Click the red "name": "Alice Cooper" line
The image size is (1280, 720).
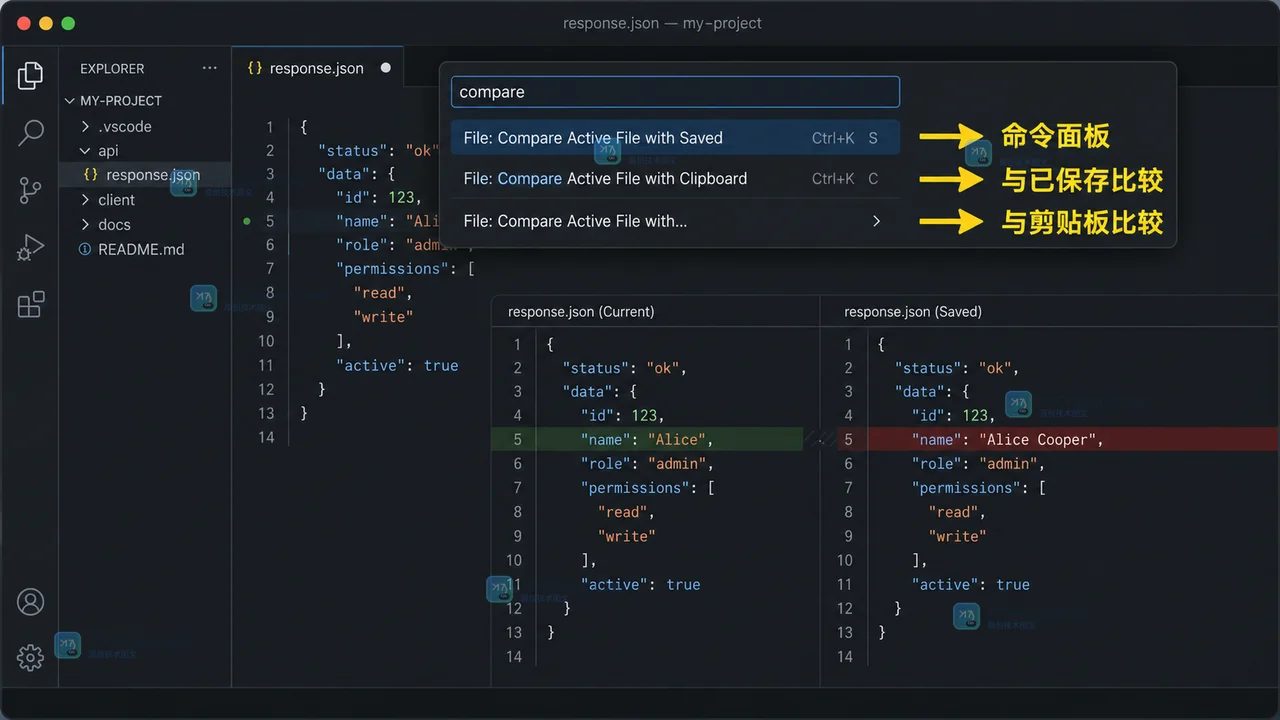pos(1058,440)
